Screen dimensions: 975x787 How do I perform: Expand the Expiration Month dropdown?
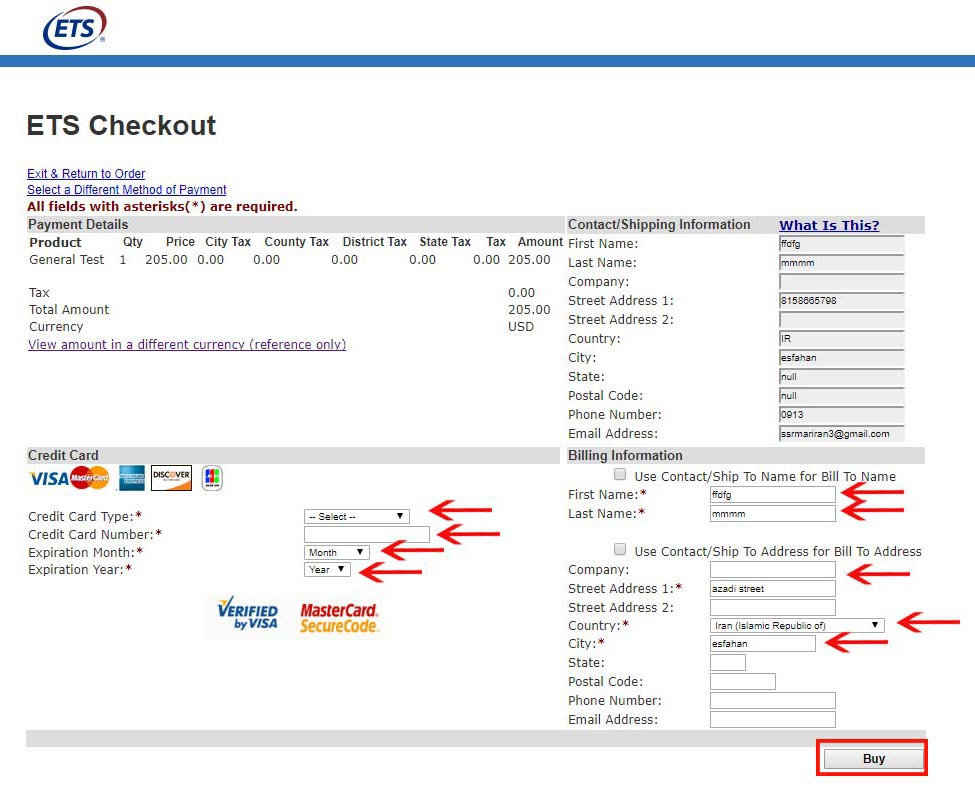[337, 552]
